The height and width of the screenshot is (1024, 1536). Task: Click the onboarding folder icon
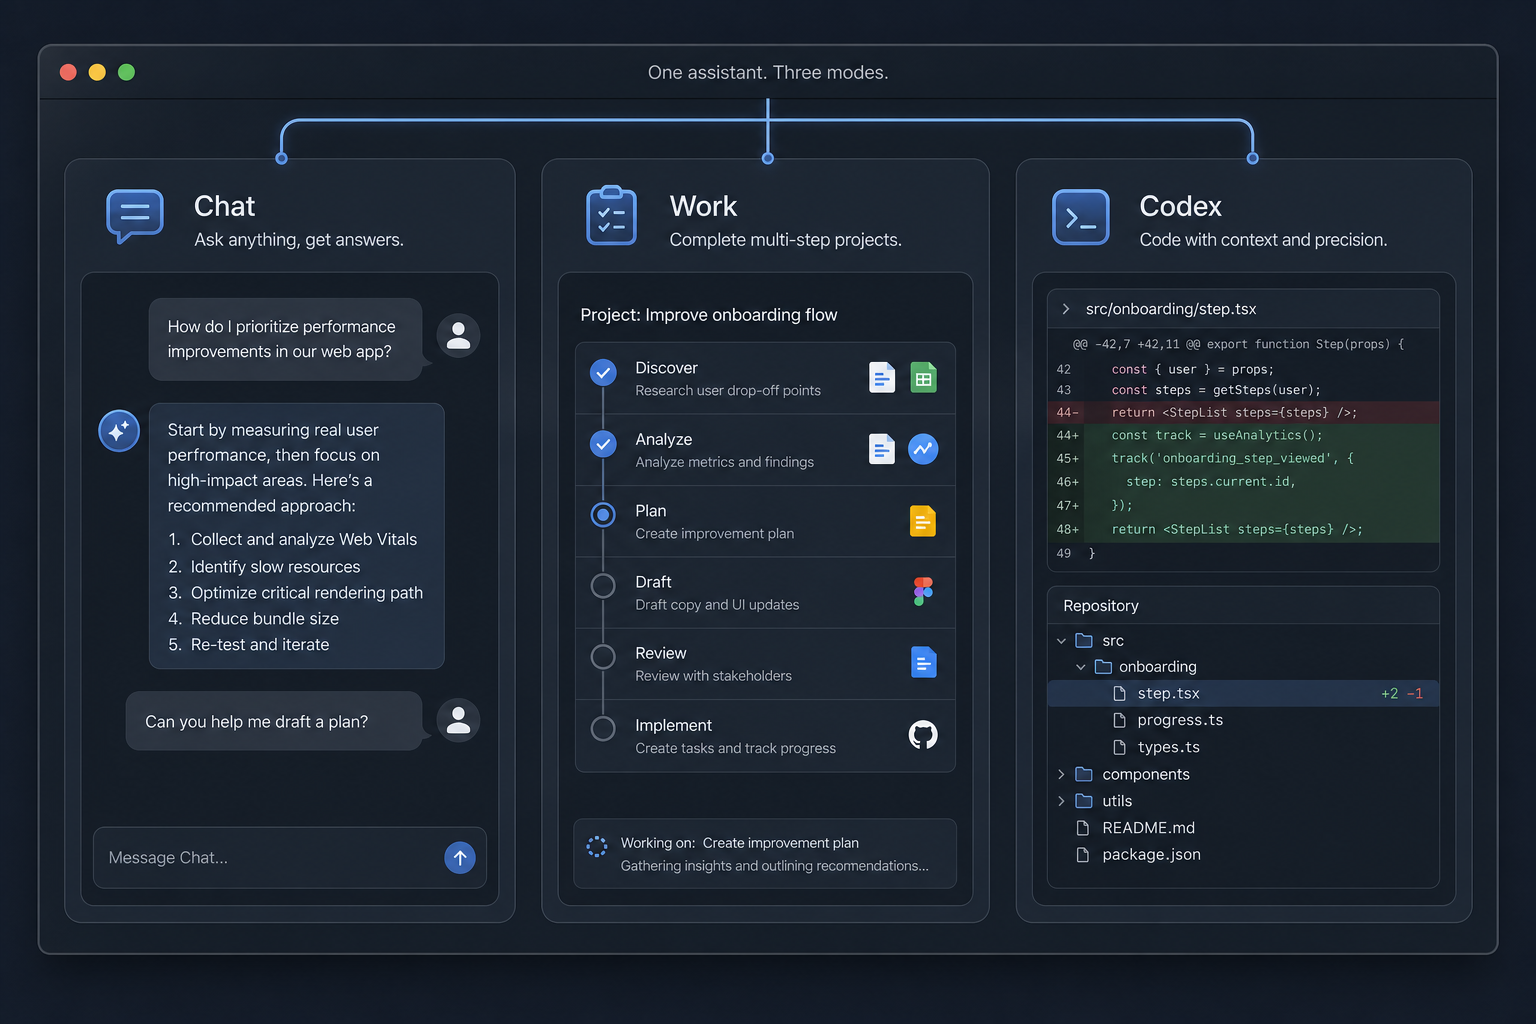(1103, 666)
